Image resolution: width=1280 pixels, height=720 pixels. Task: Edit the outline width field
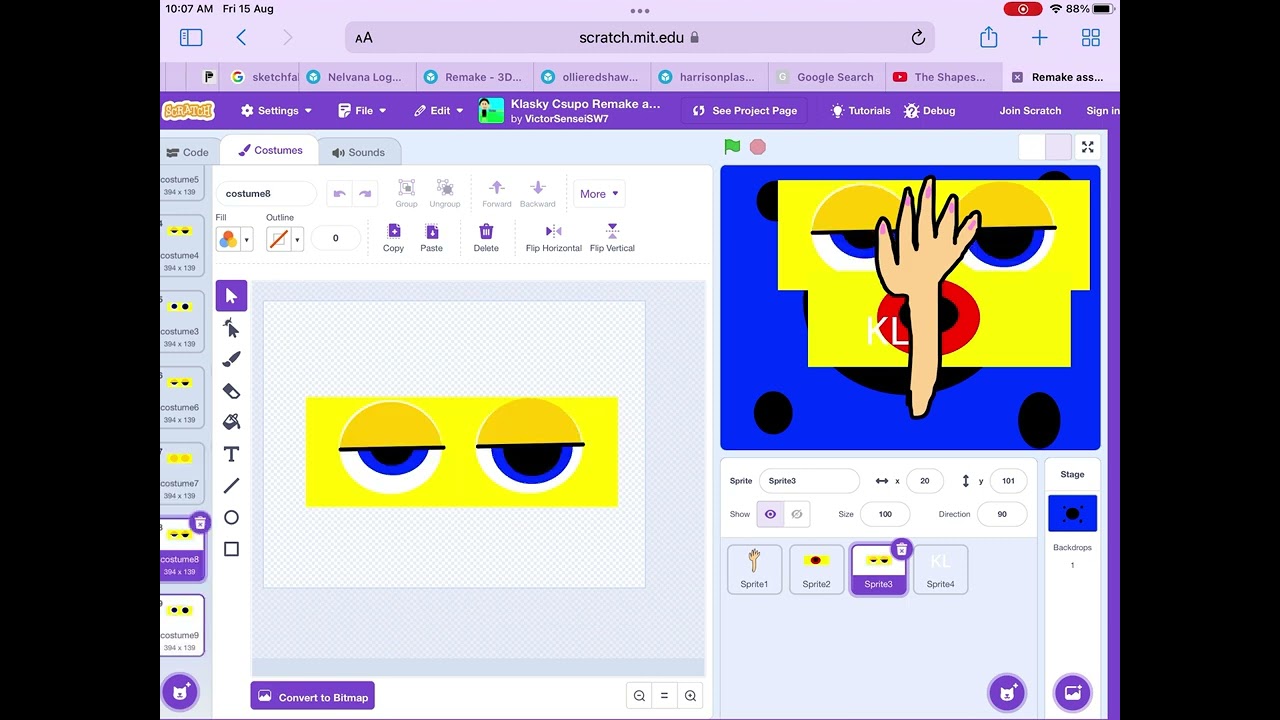pos(335,238)
